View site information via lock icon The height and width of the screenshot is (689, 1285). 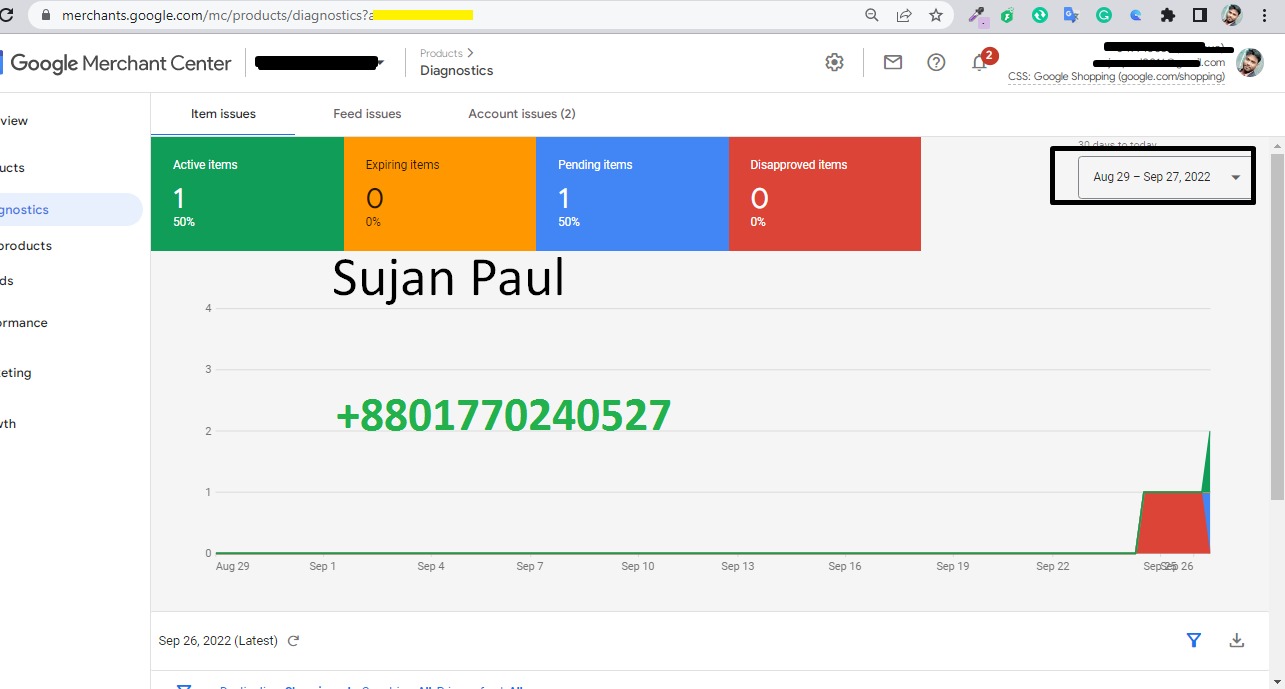pos(46,15)
